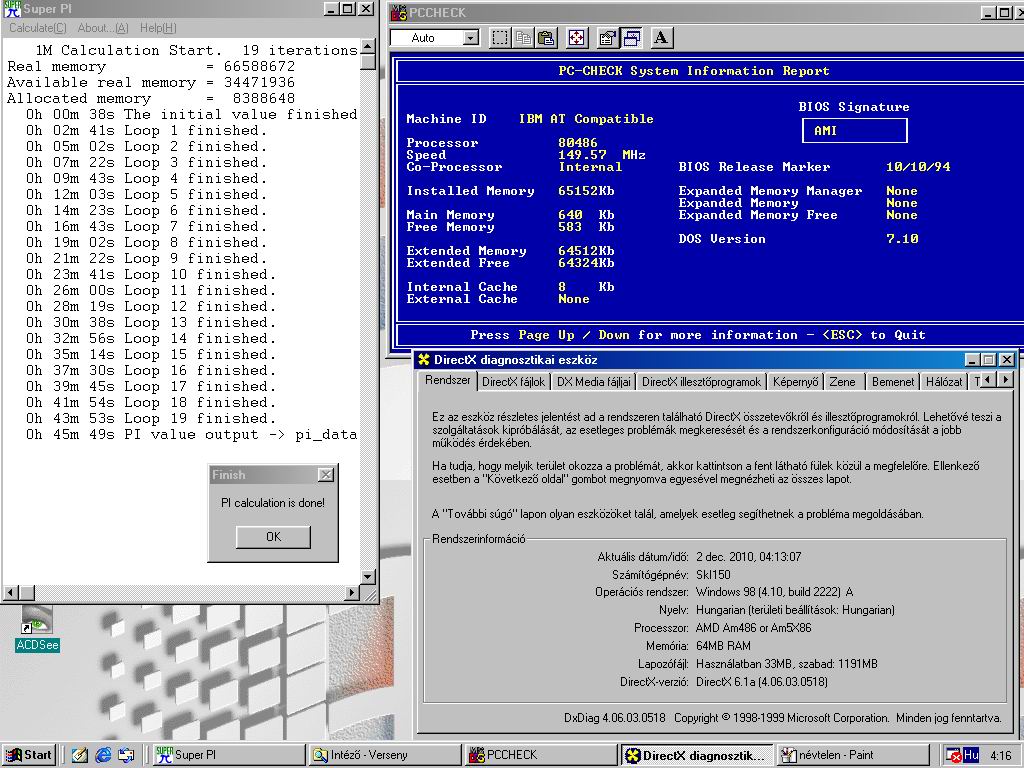Minimize the Super PI window
The height and width of the screenshot is (768, 1024).
(332, 9)
